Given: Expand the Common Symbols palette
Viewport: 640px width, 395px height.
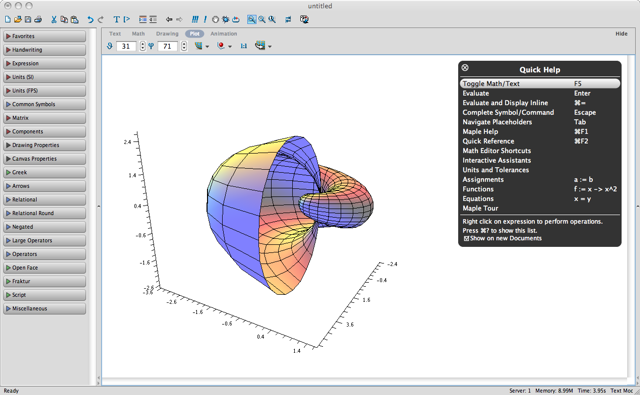Looking at the screenshot, I should pos(44,104).
